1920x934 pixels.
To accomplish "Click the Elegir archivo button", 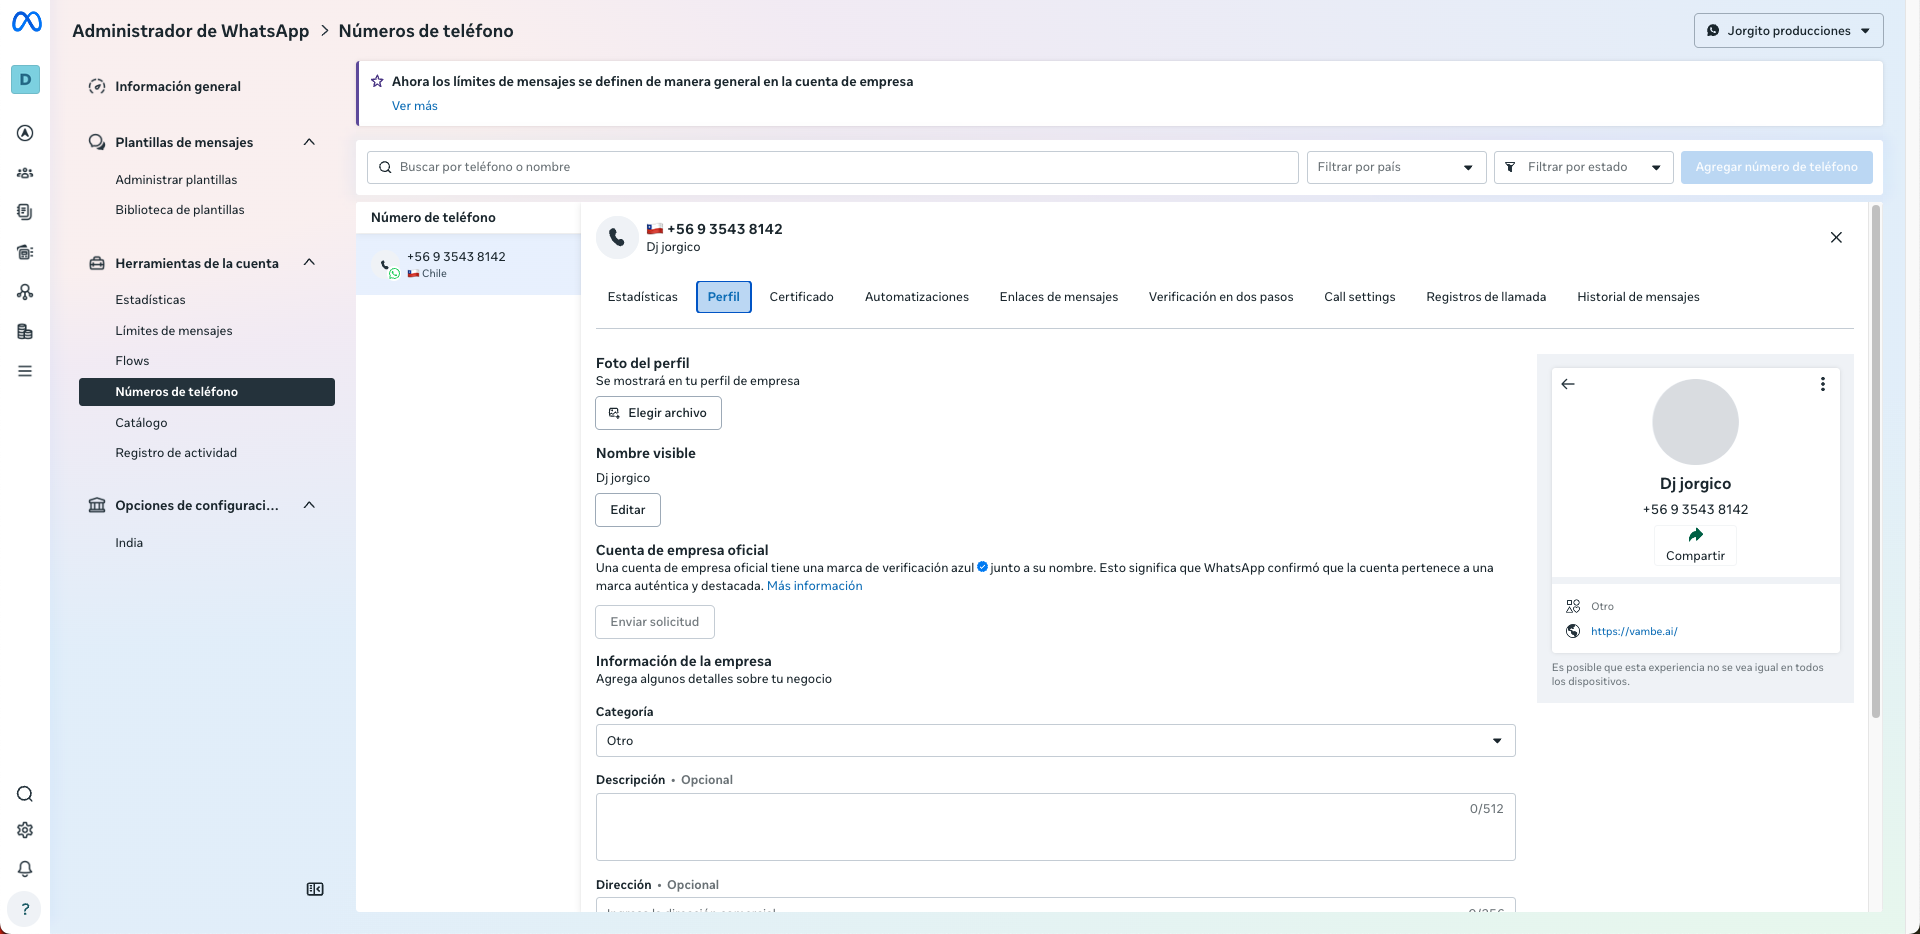I will pyautogui.click(x=658, y=413).
